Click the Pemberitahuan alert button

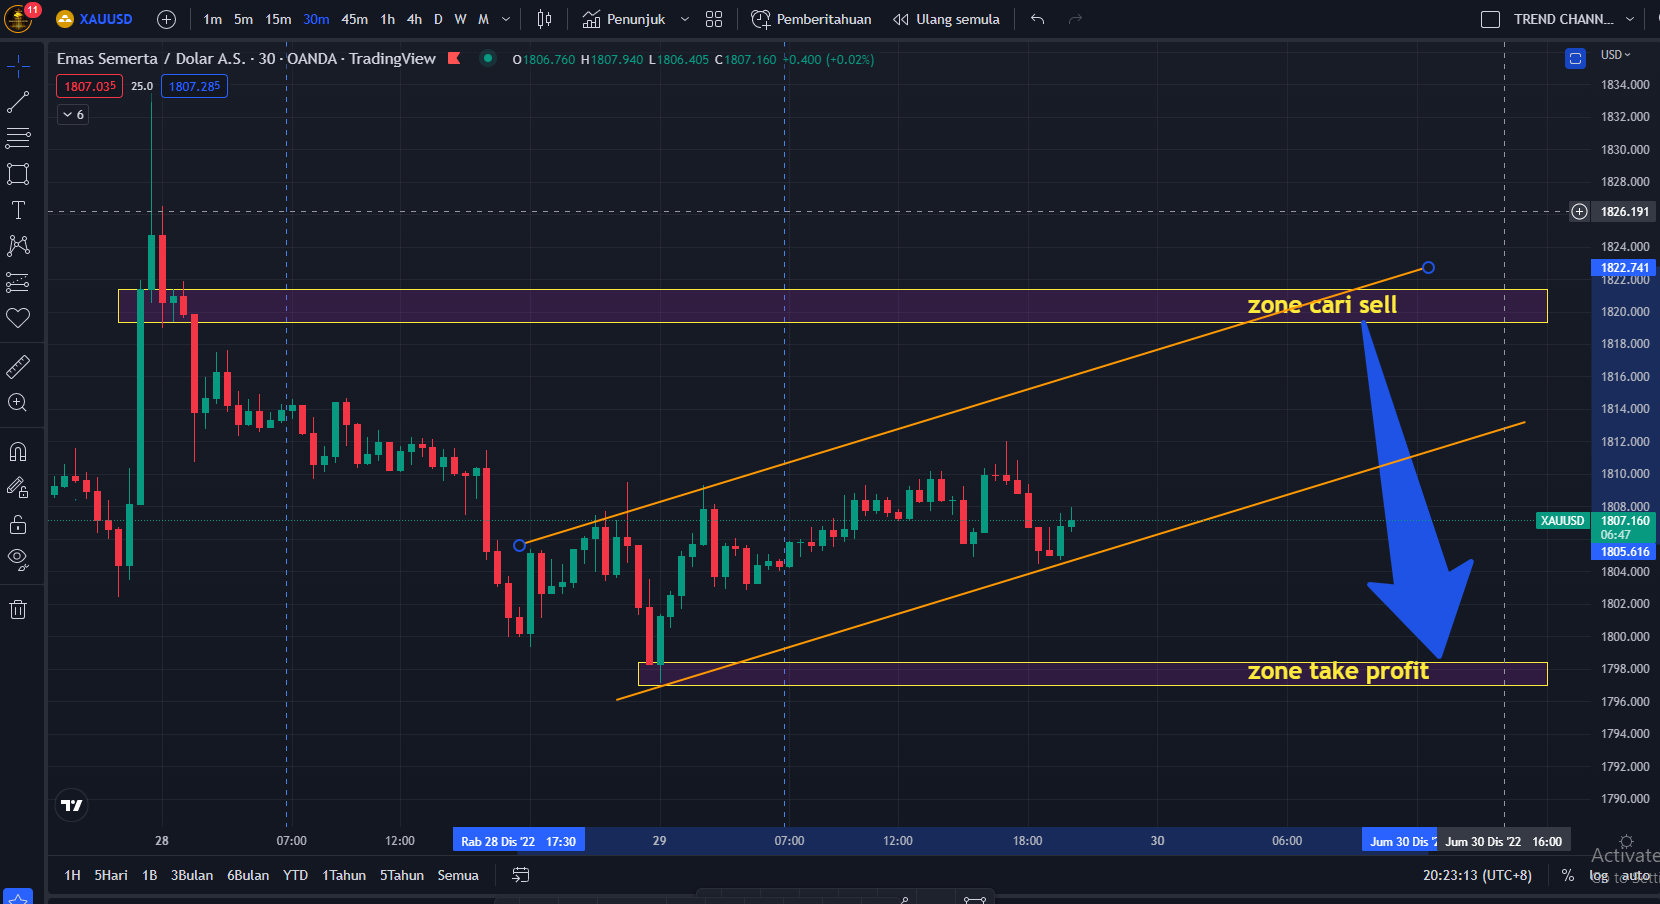[x=811, y=19]
